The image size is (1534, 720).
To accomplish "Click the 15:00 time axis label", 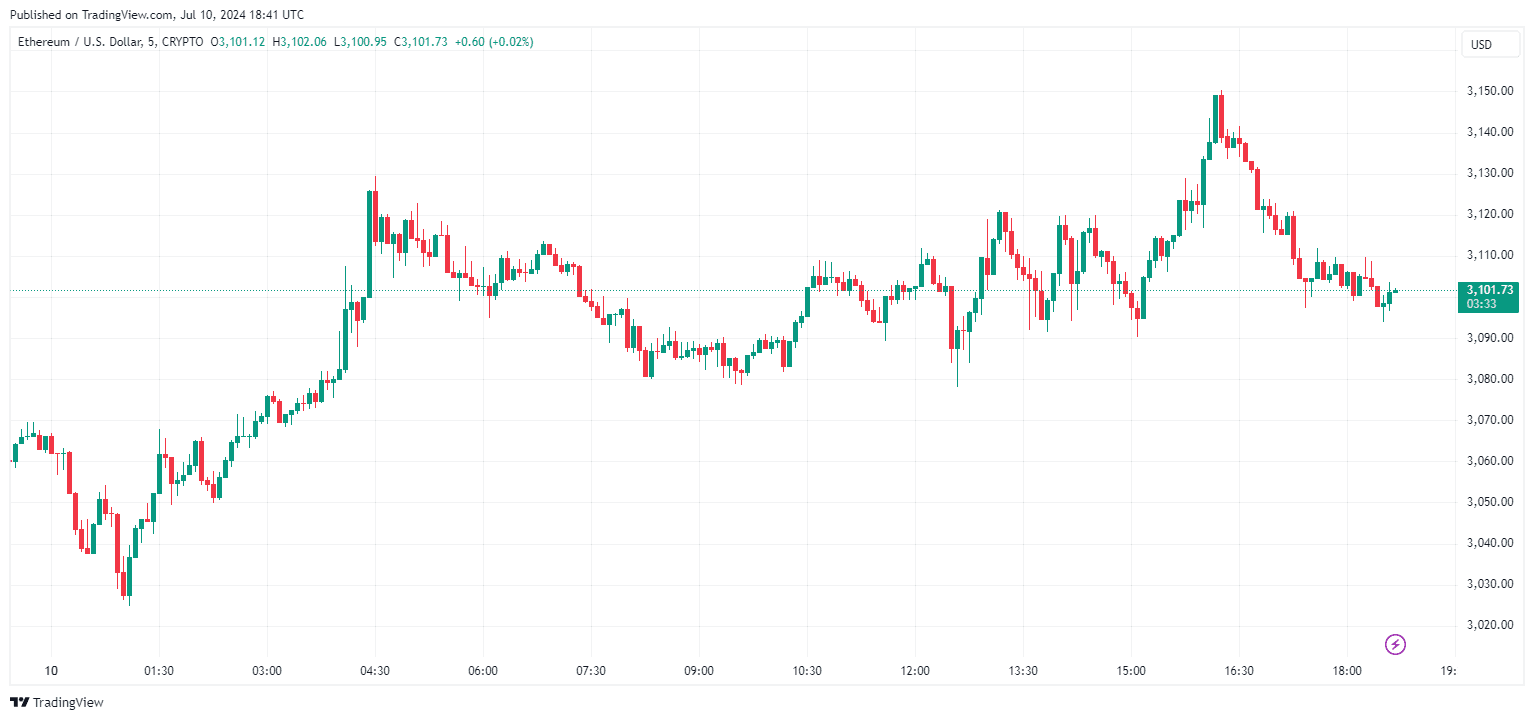I will tap(1131, 671).
